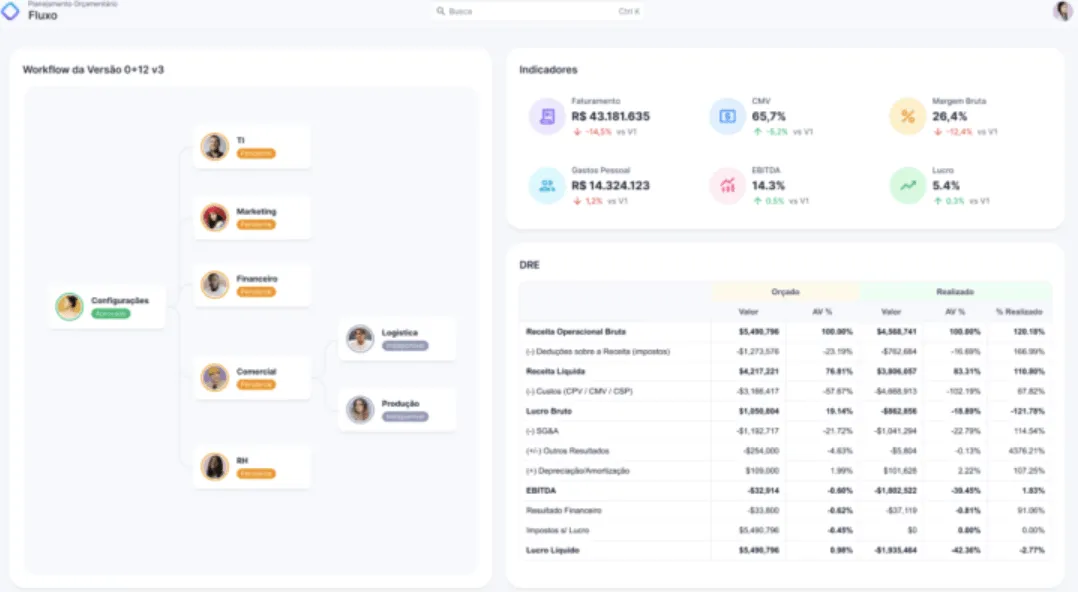Open the user profile avatar menu
The image size is (1078, 592).
pos(1063,11)
